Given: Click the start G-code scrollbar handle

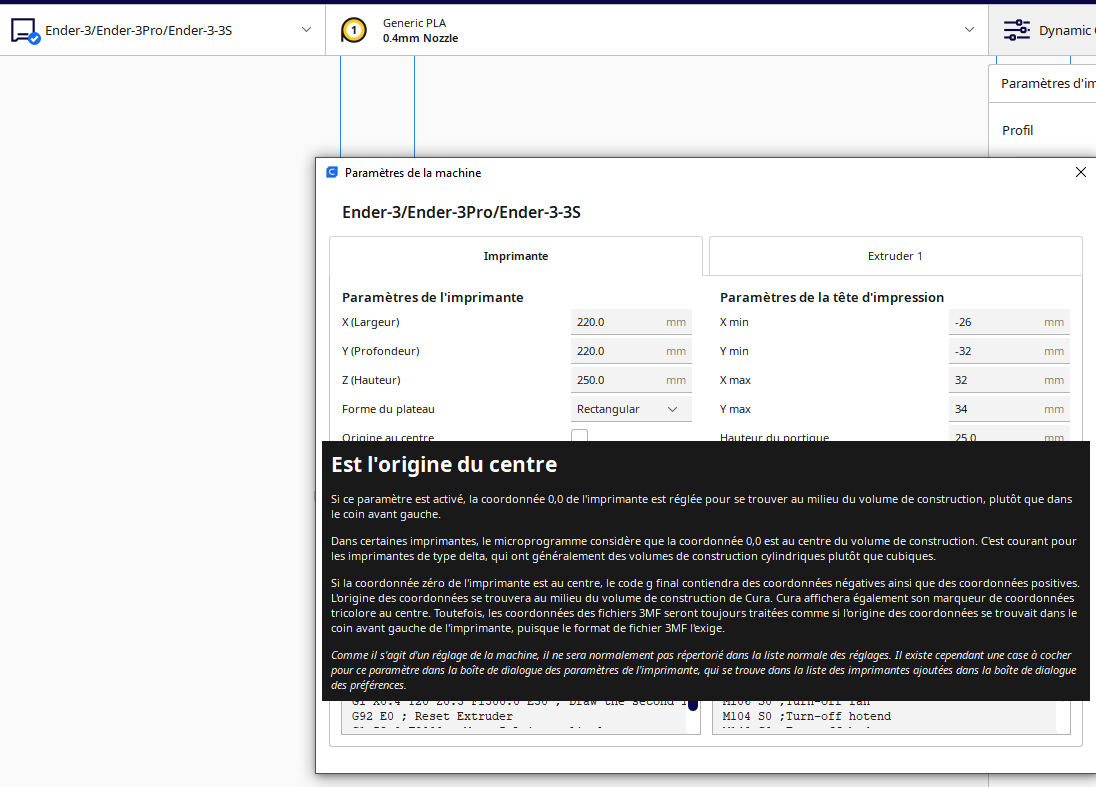Looking at the screenshot, I should coord(693,705).
